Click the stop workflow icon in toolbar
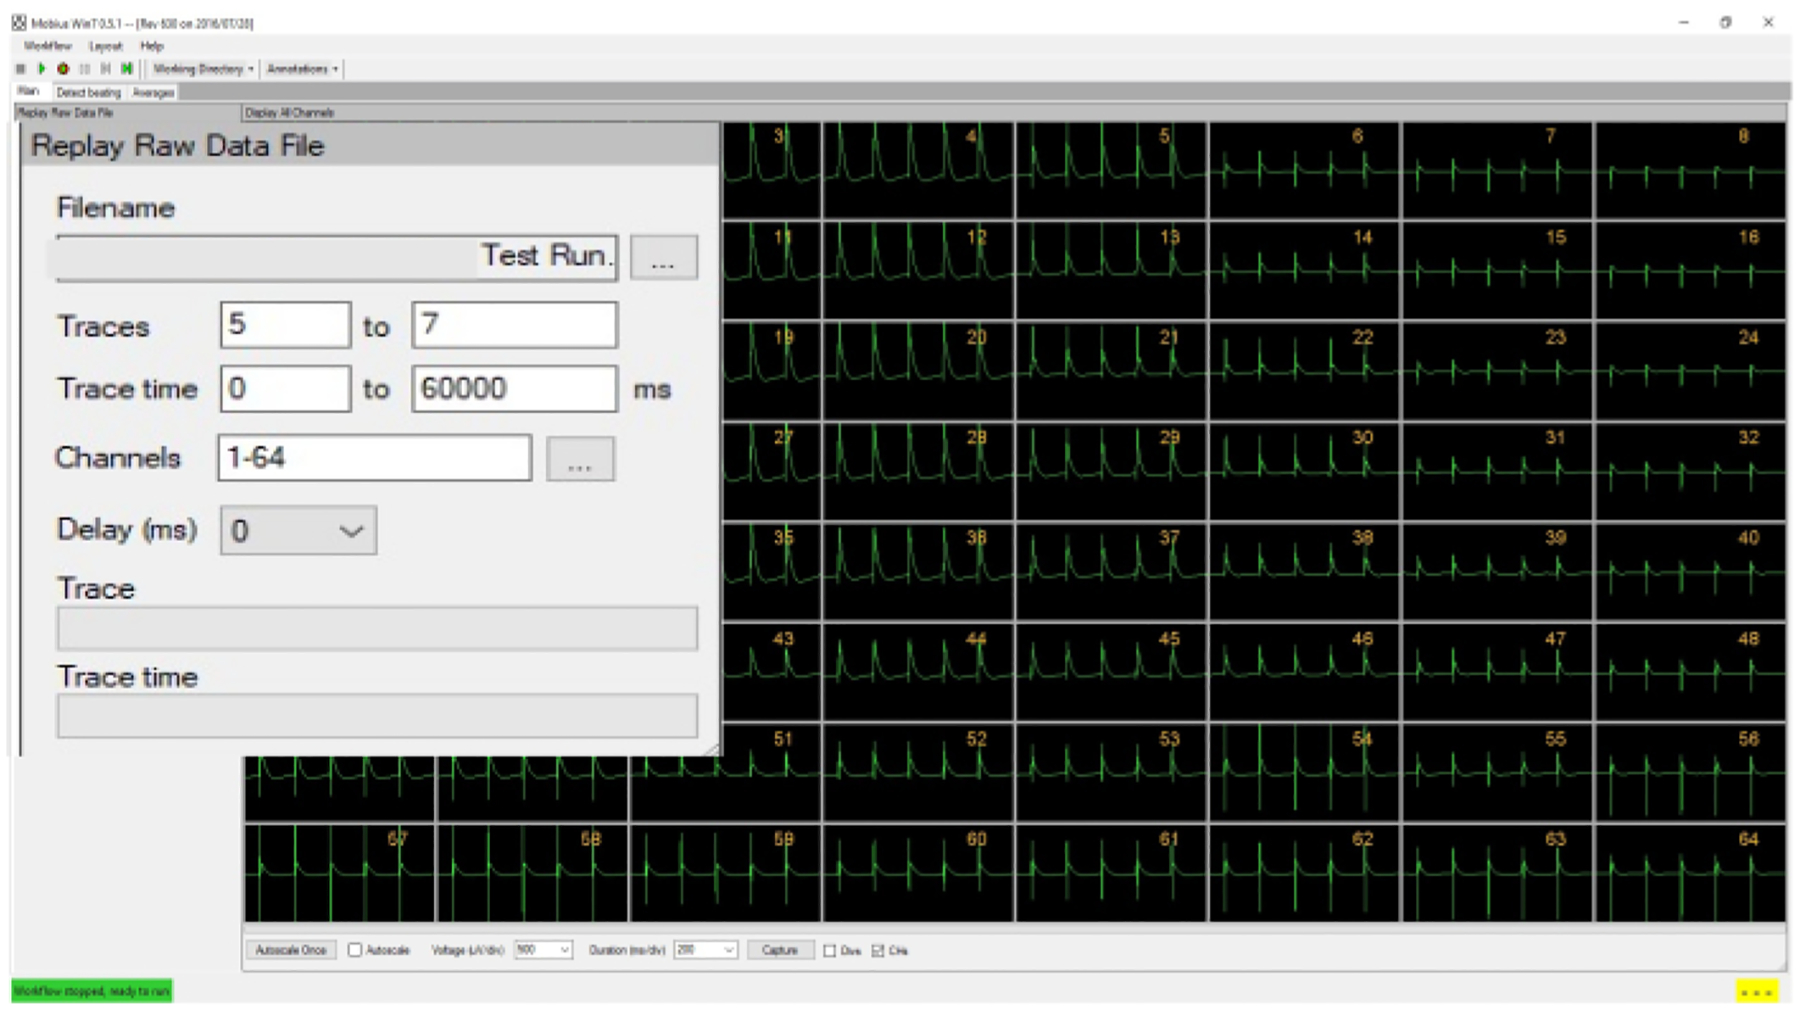The width and height of the screenshot is (1800, 1010). pyautogui.click(x=20, y=69)
